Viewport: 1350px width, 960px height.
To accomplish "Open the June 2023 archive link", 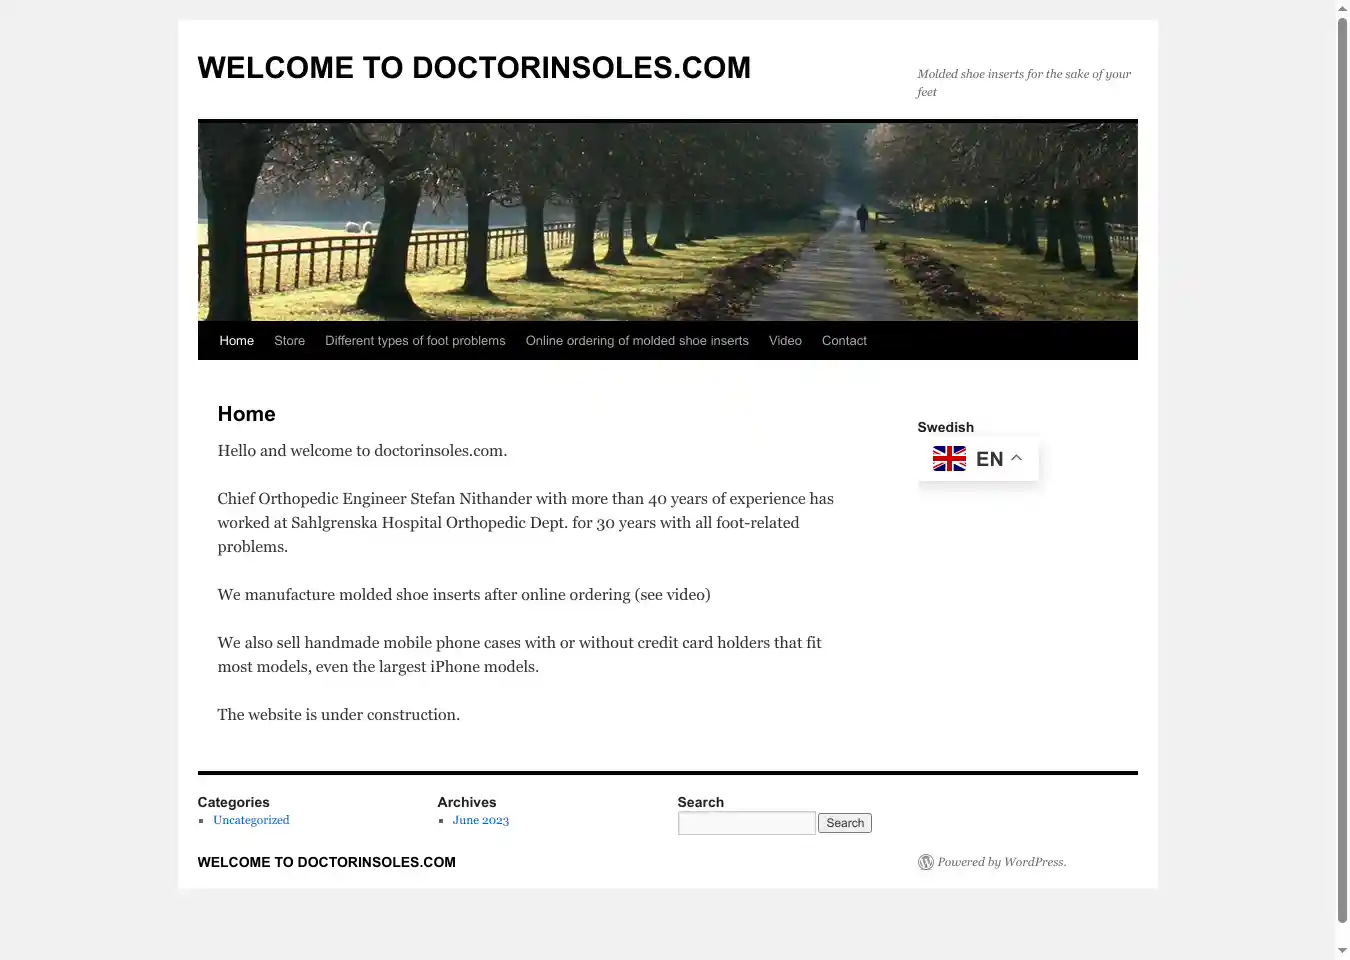I will coord(480,820).
